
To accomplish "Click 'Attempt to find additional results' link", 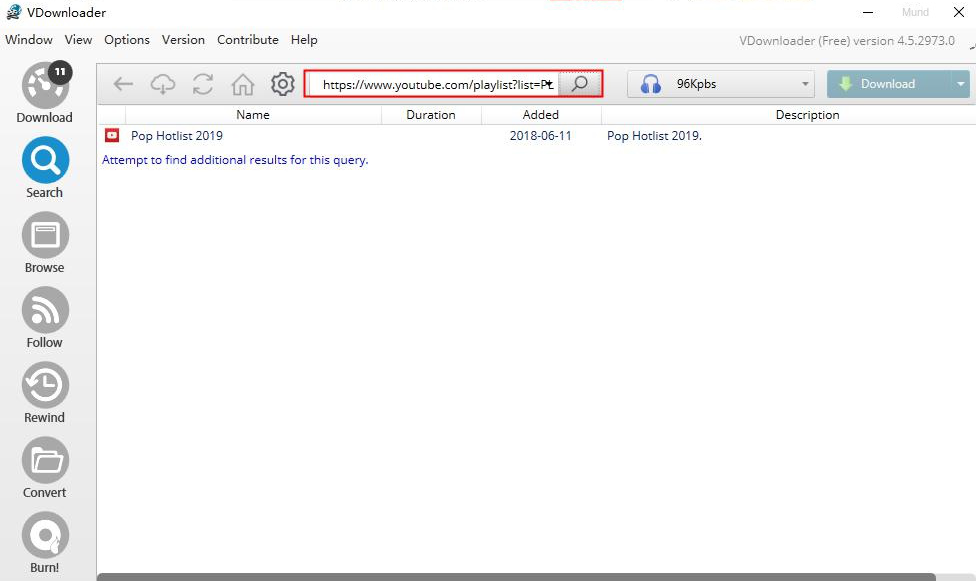I will pos(235,160).
